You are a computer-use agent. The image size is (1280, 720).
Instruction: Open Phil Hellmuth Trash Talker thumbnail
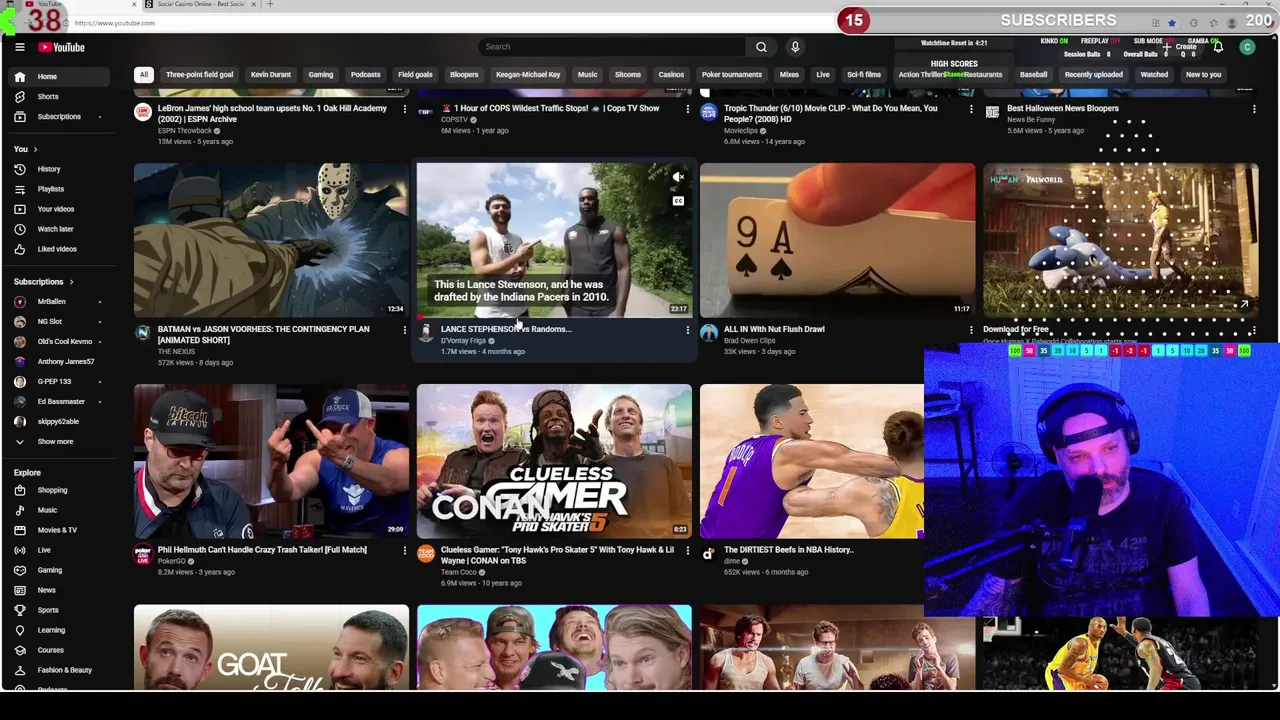click(x=271, y=461)
